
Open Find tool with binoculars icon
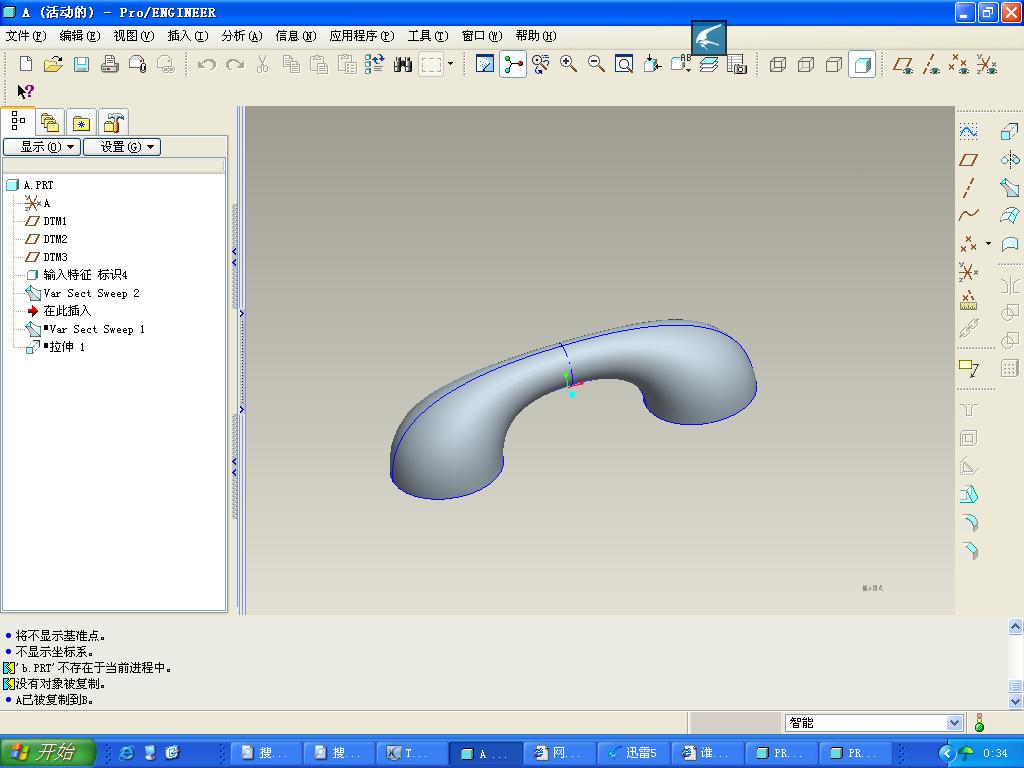click(403, 64)
